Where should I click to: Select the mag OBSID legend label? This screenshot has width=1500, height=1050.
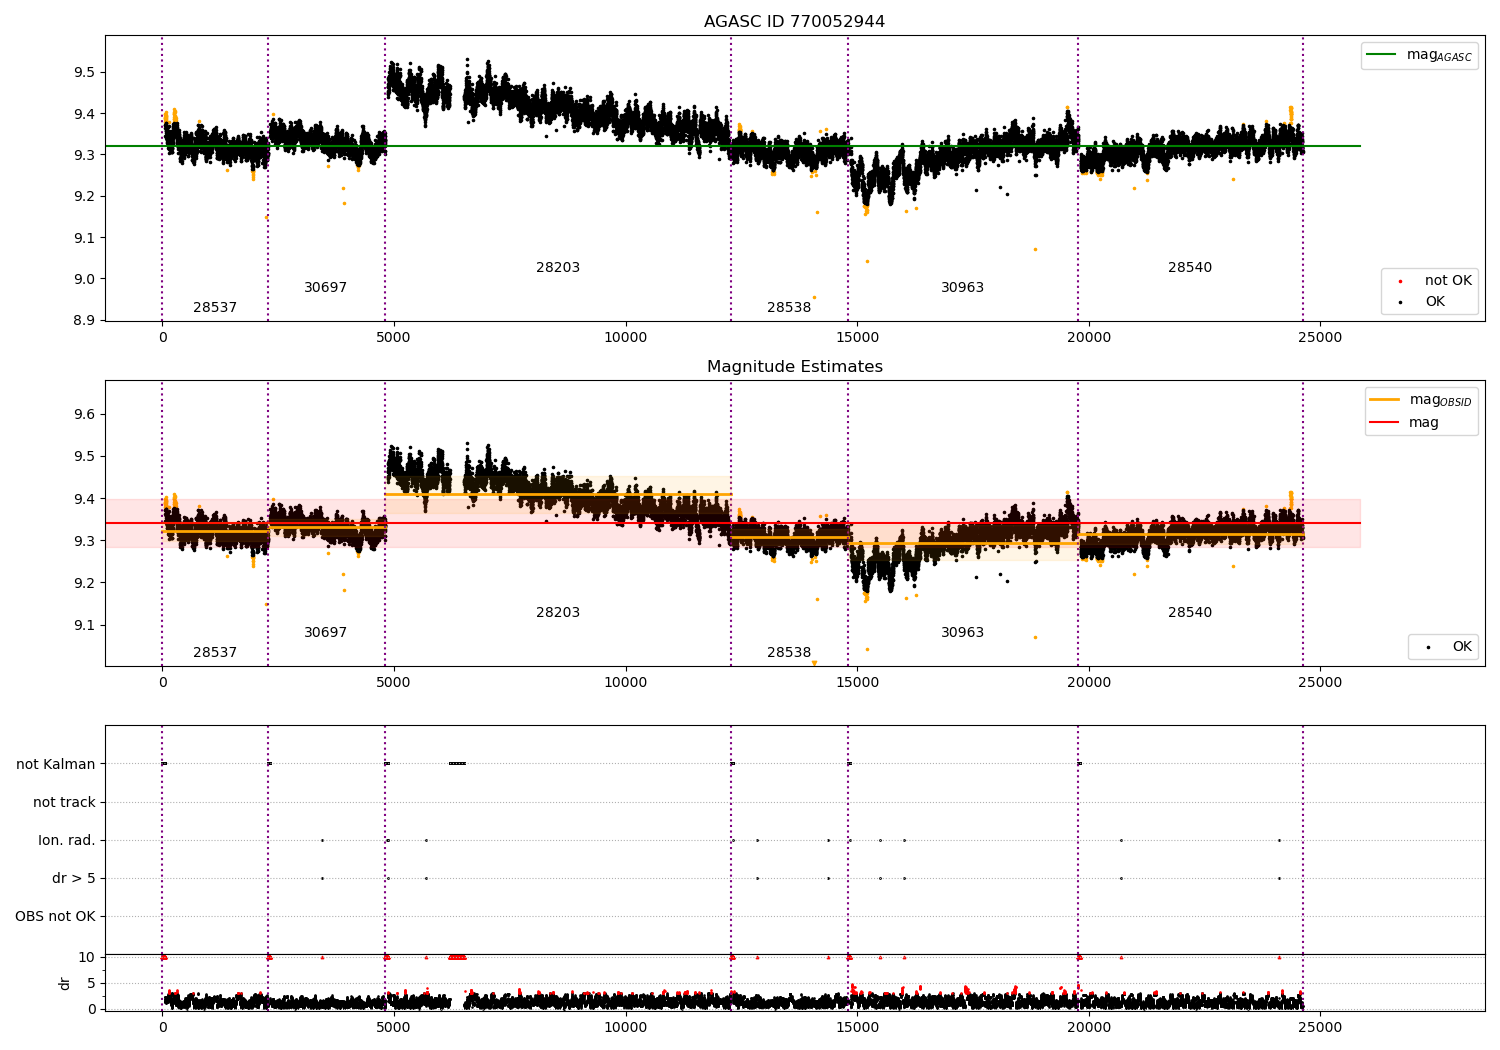coord(1440,400)
